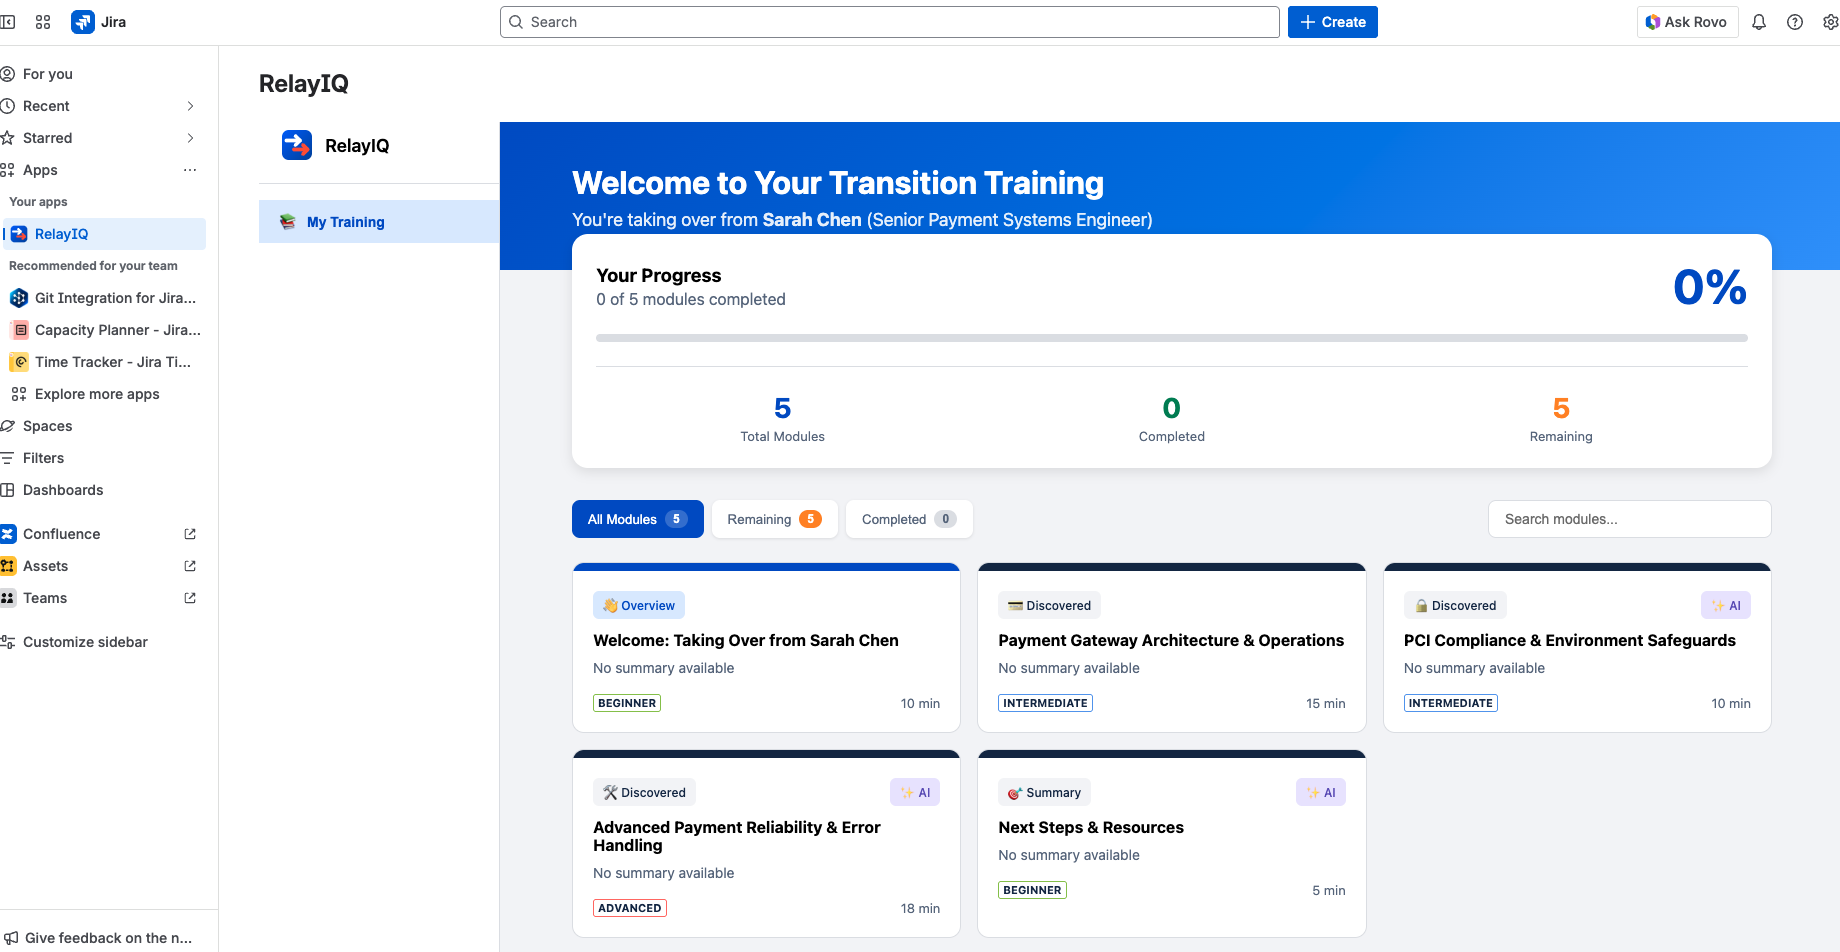The width and height of the screenshot is (1840, 952).
Task: Open the app switcher grid icon
Action: pos(43,22)
